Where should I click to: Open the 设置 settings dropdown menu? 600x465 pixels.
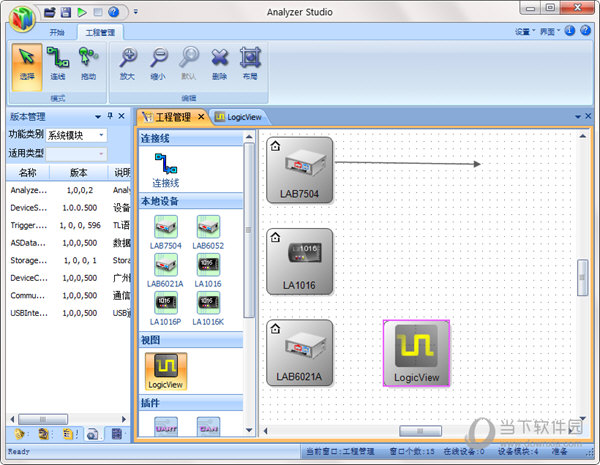click(x=525, y=32)
